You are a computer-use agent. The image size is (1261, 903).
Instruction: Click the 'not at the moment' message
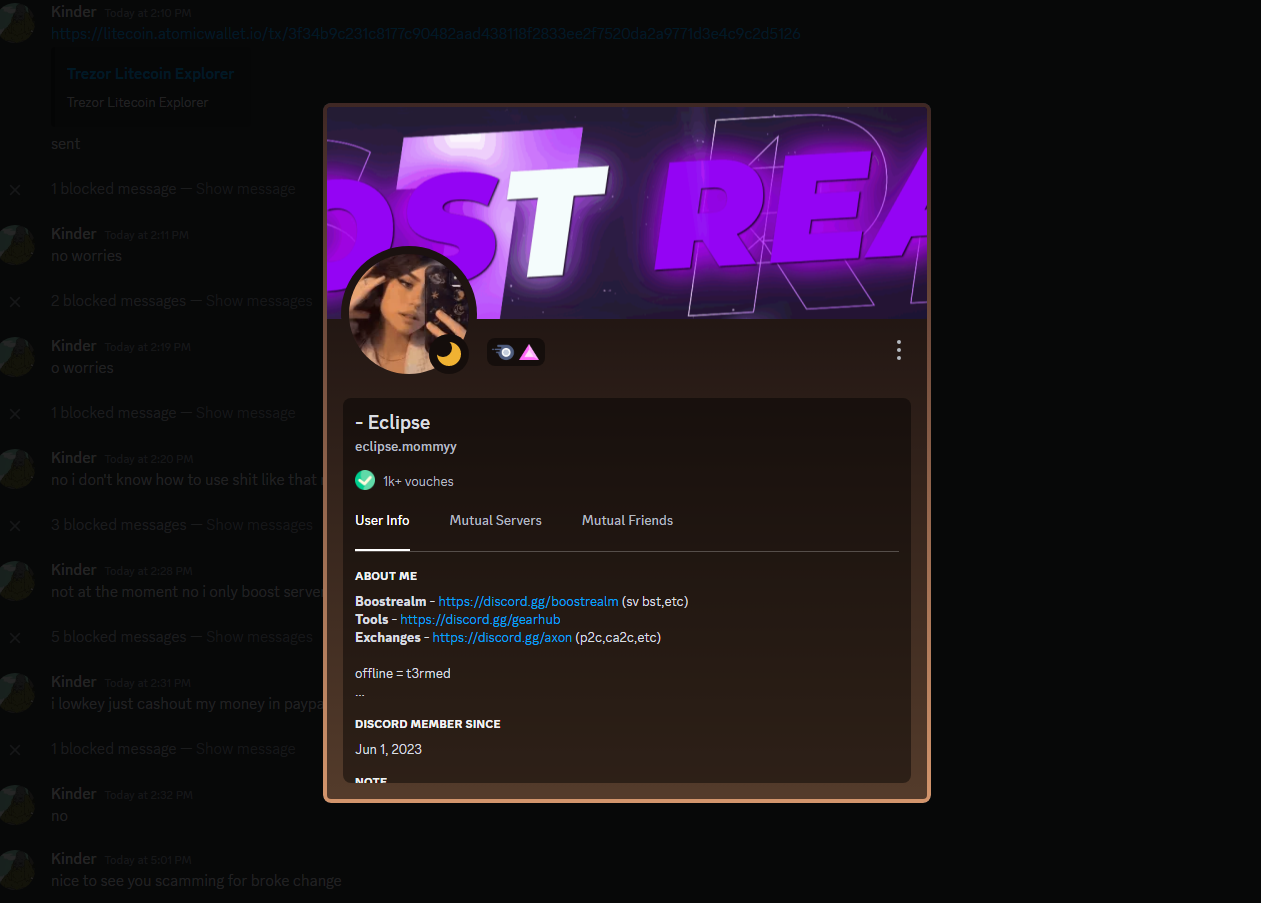(189, 592)
